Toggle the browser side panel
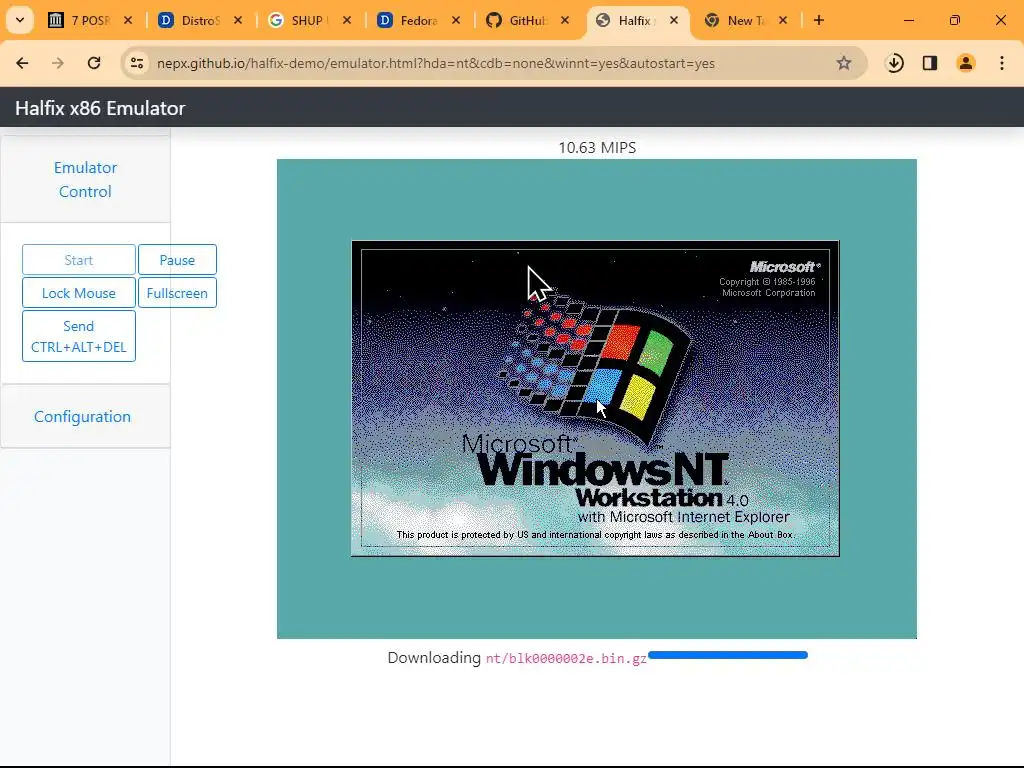 pyautogui.click(x=930, y=63)
